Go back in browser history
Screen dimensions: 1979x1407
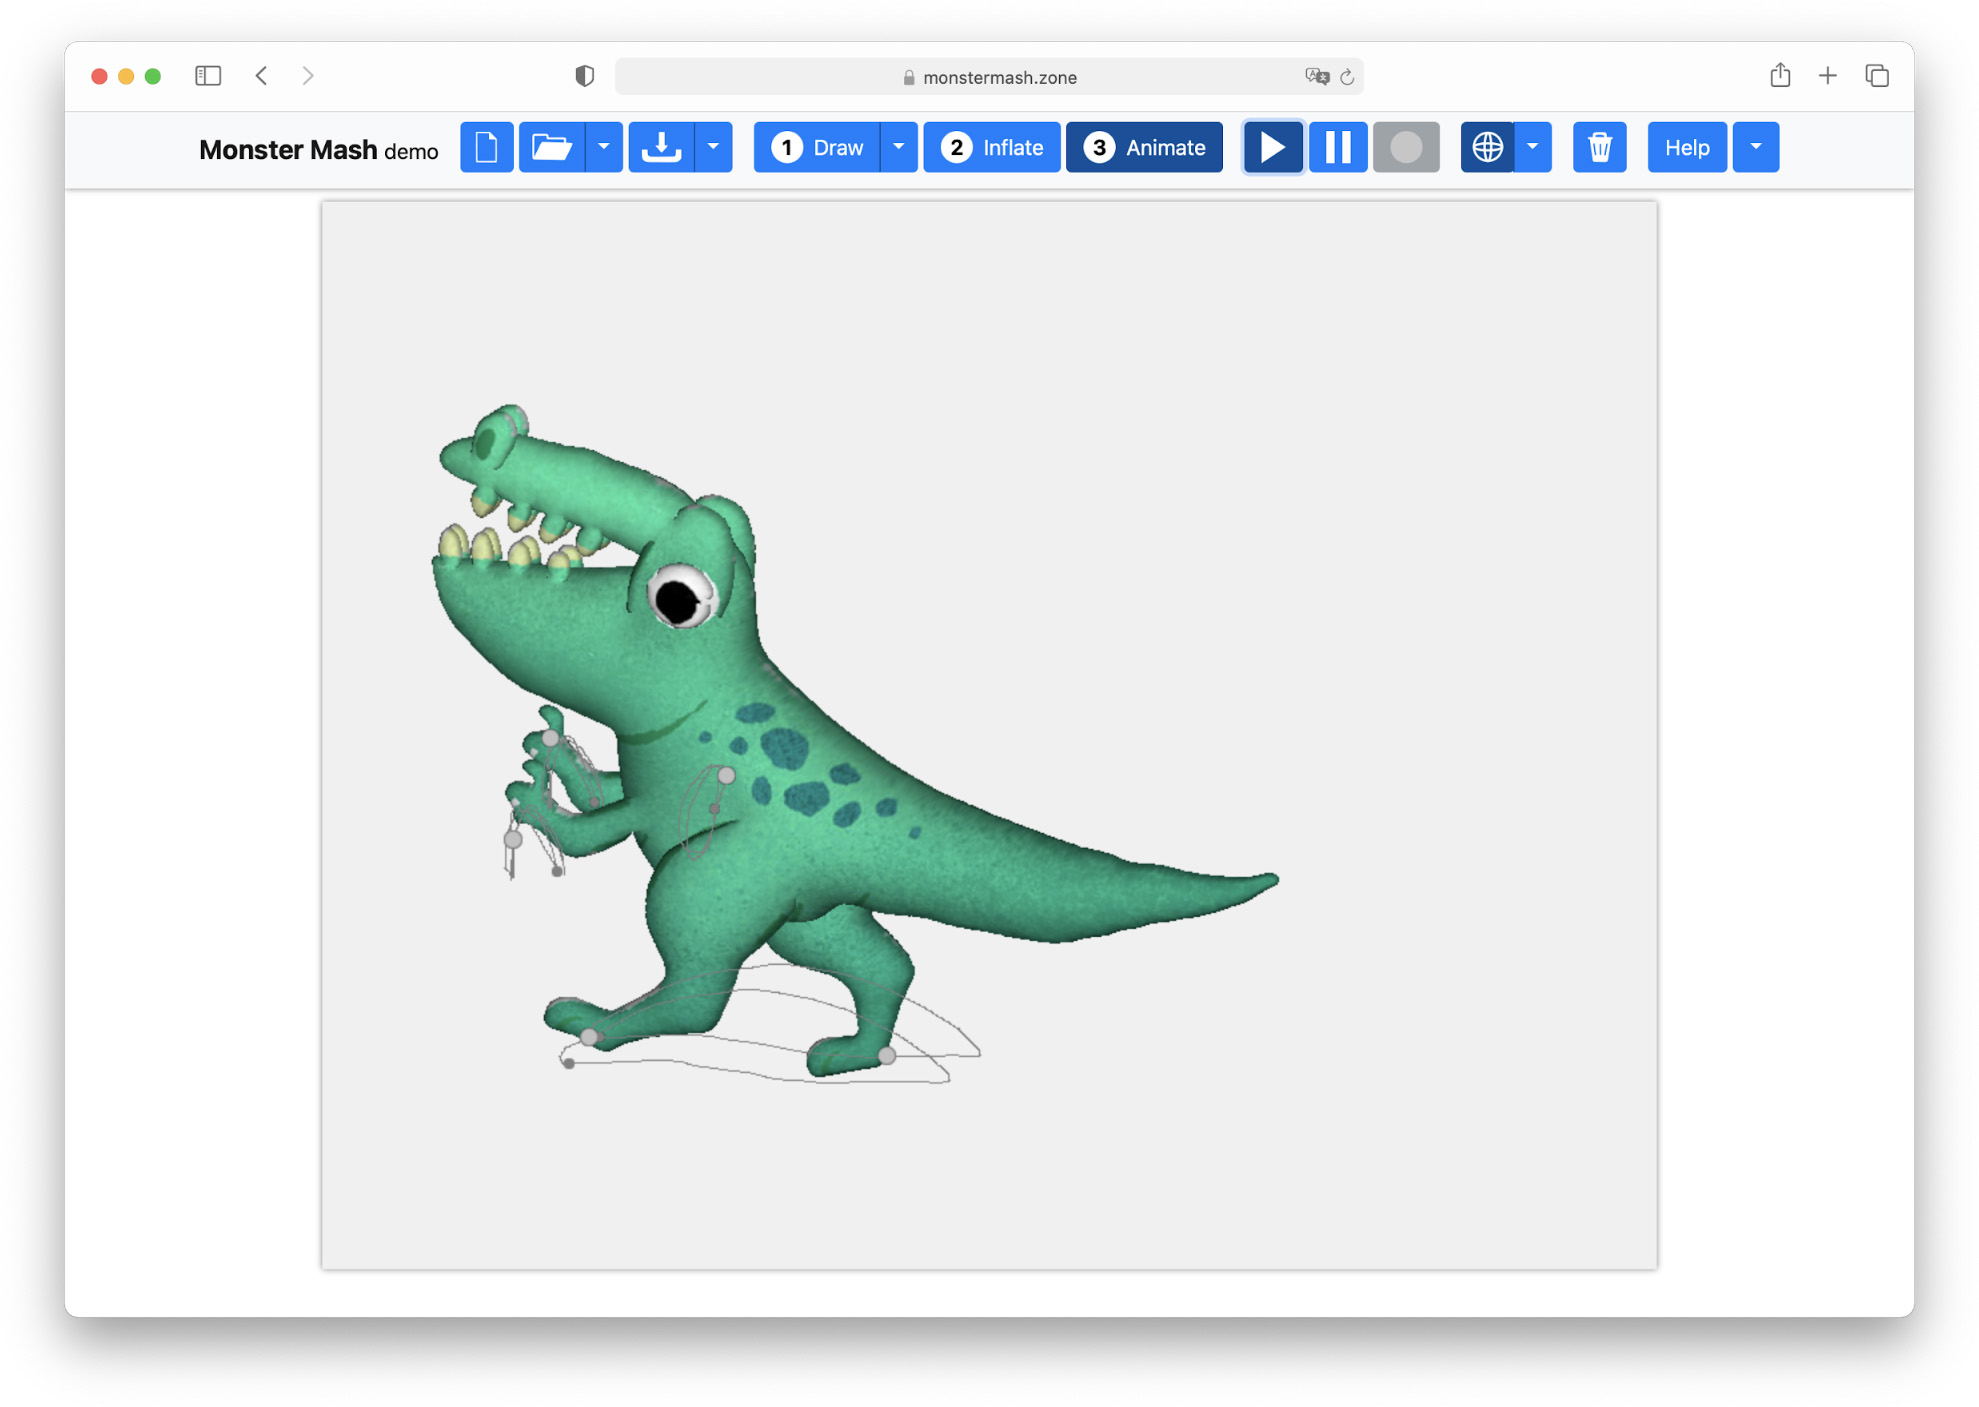coord(261,76)
